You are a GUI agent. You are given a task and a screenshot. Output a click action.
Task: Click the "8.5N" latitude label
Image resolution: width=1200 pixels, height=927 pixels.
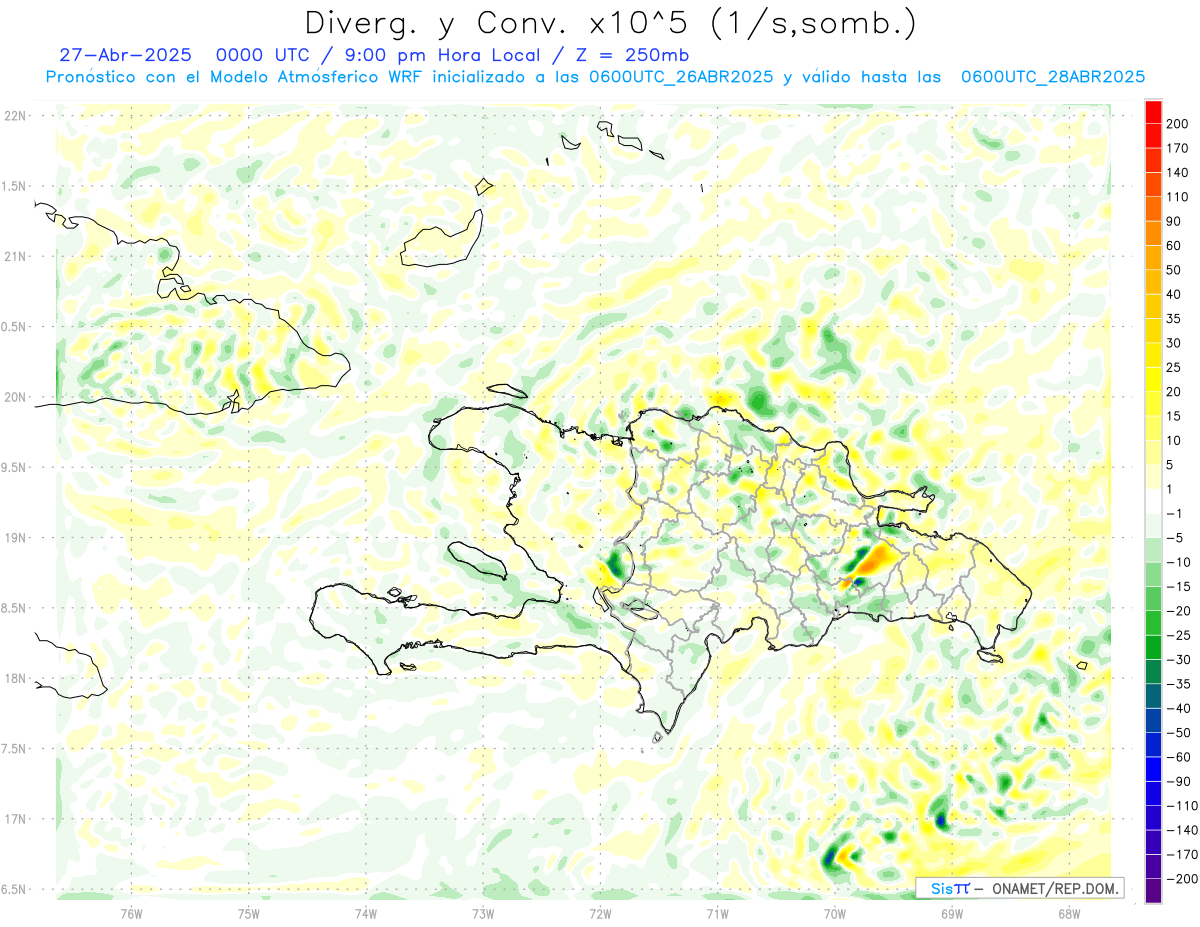click(x=15, y=608)
